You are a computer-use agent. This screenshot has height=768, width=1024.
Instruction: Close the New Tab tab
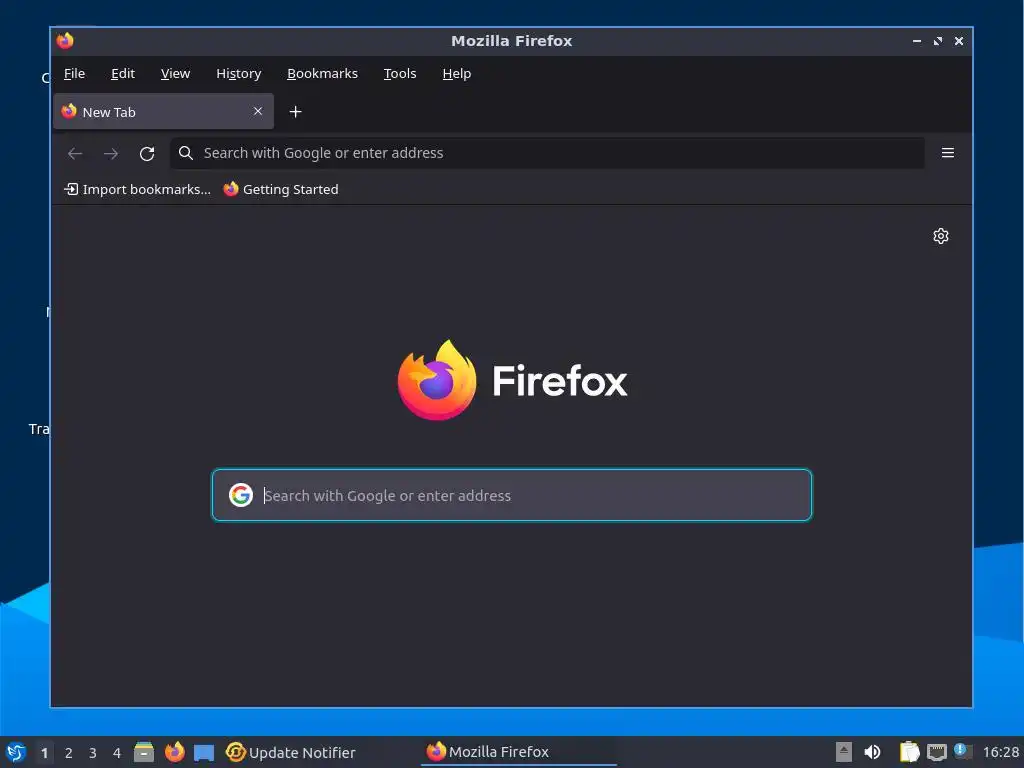tap(258, 111)
